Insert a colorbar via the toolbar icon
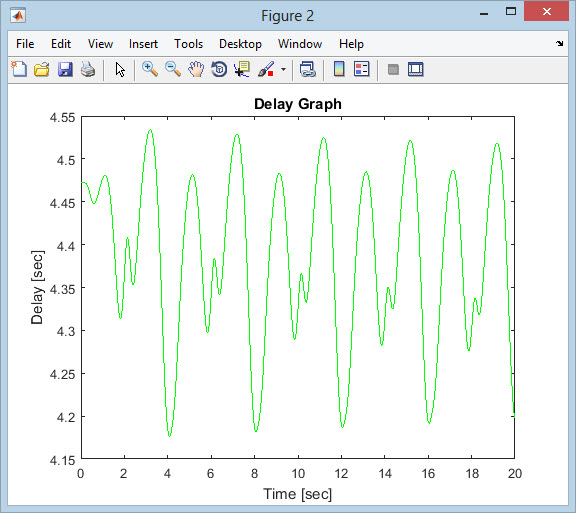 [x=339, y=69]
